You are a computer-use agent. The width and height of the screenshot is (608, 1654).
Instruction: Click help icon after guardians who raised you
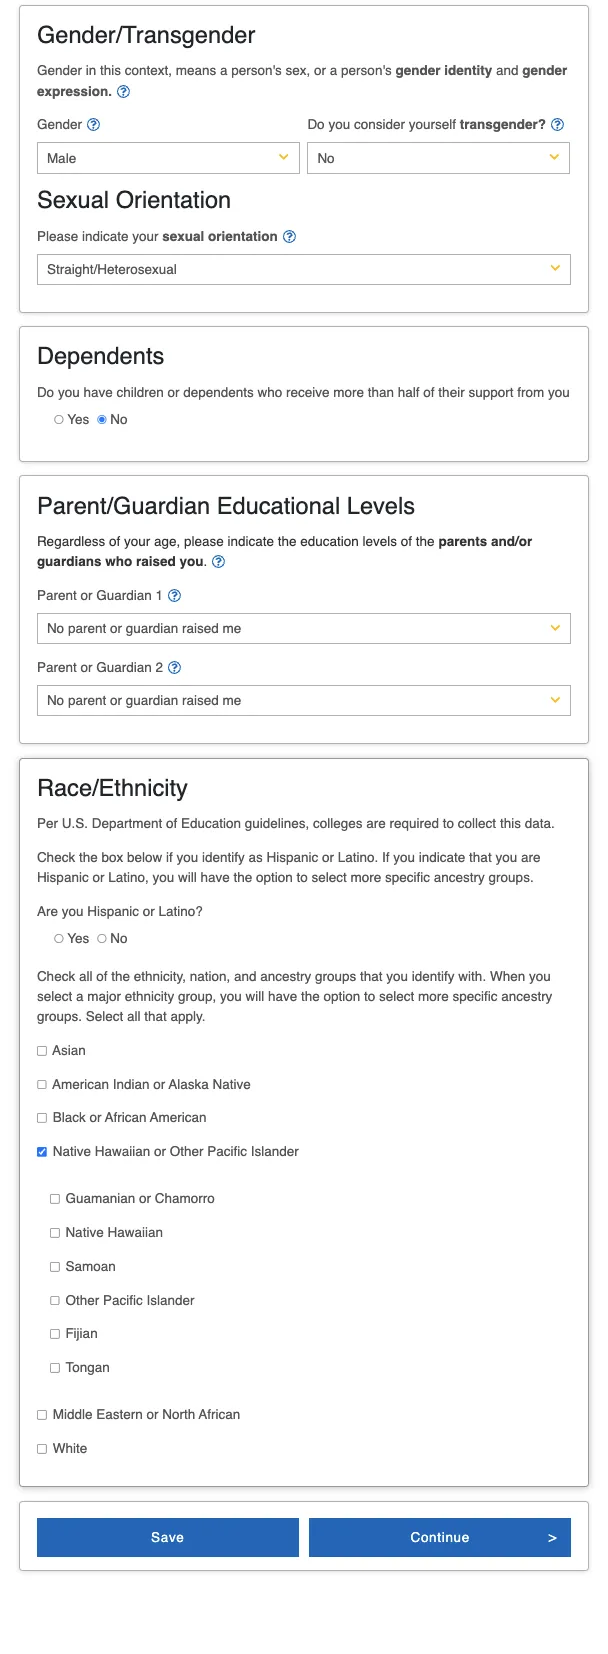tap(219, 562)
